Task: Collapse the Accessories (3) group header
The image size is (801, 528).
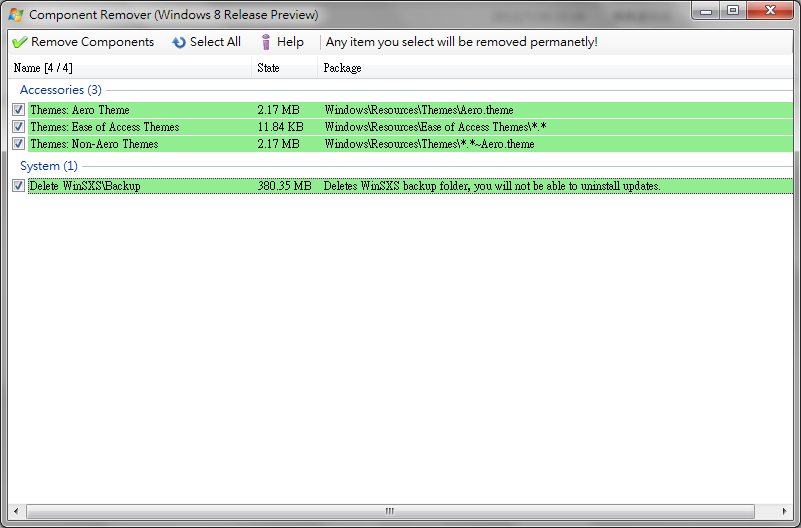Action: coord(61,90)
